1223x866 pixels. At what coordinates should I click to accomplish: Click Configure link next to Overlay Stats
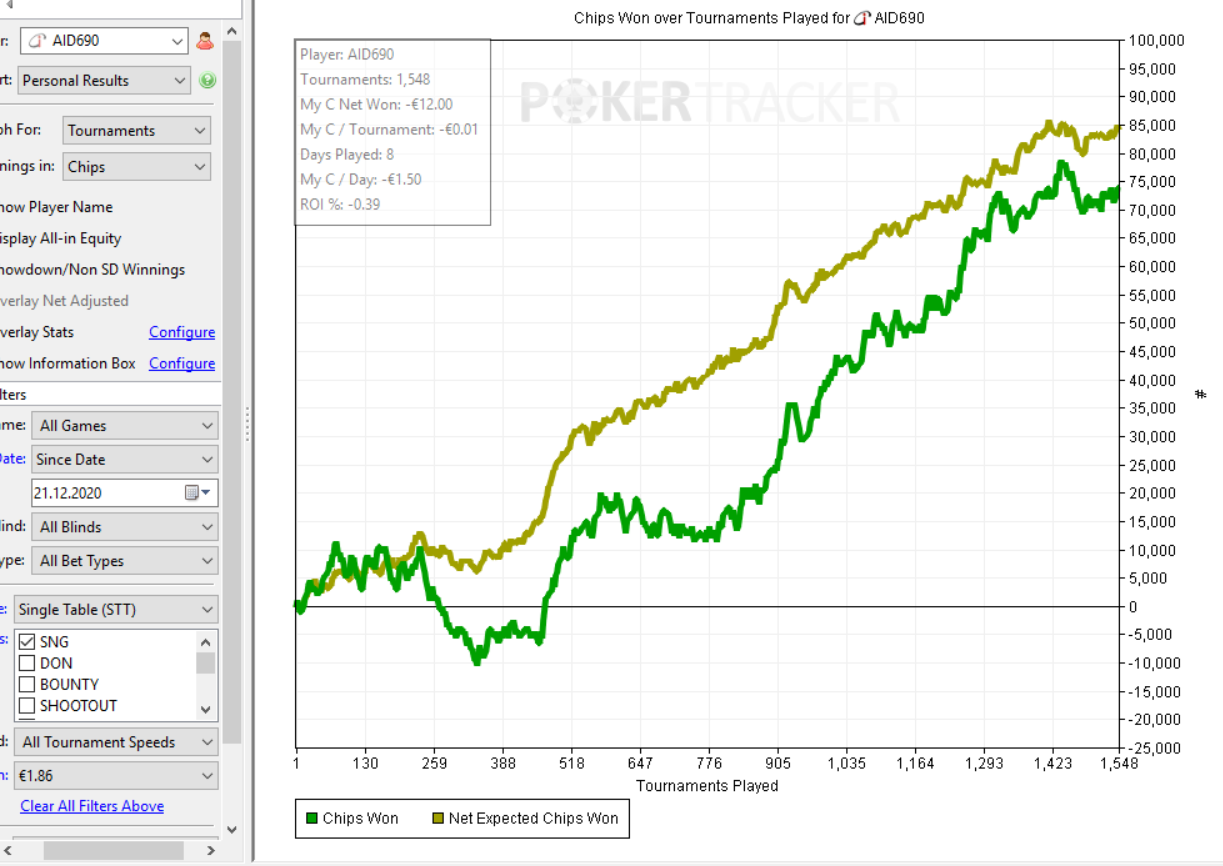pyautogui.click(x=182, y=332)
